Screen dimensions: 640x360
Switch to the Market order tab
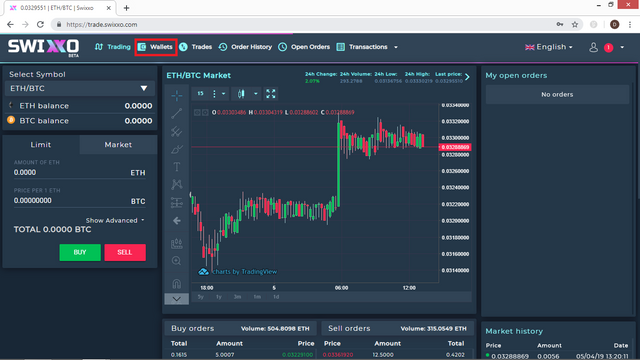point(118,144)
